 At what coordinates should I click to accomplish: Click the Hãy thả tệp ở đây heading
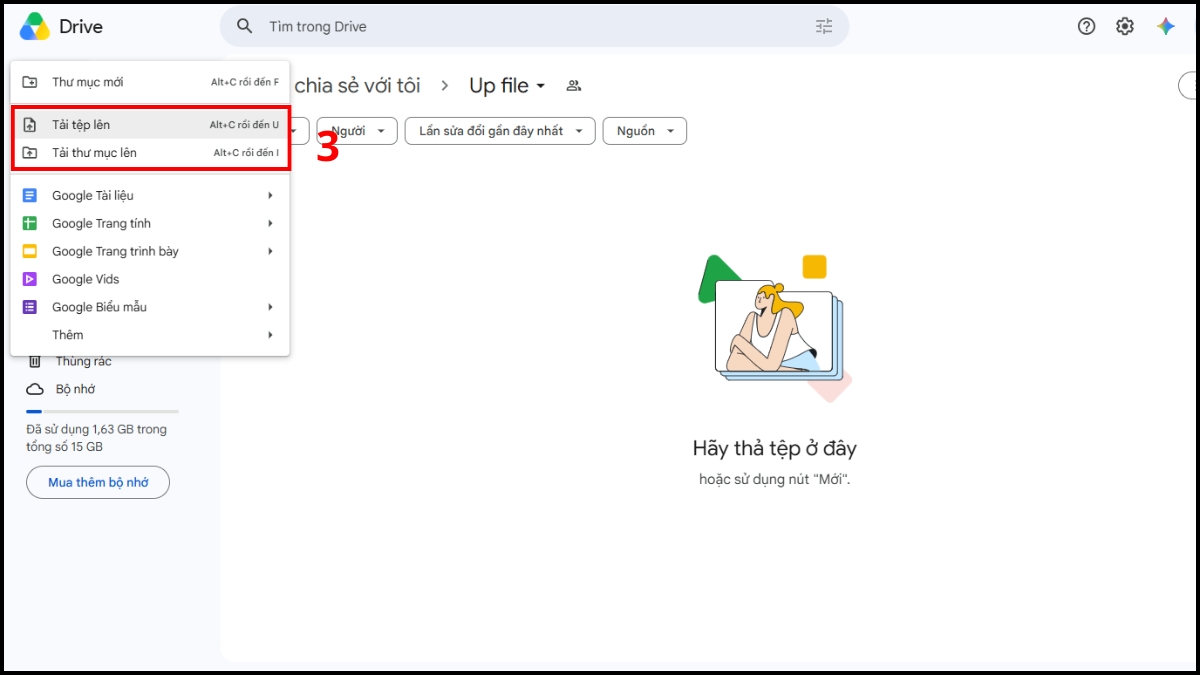point(775,448)
